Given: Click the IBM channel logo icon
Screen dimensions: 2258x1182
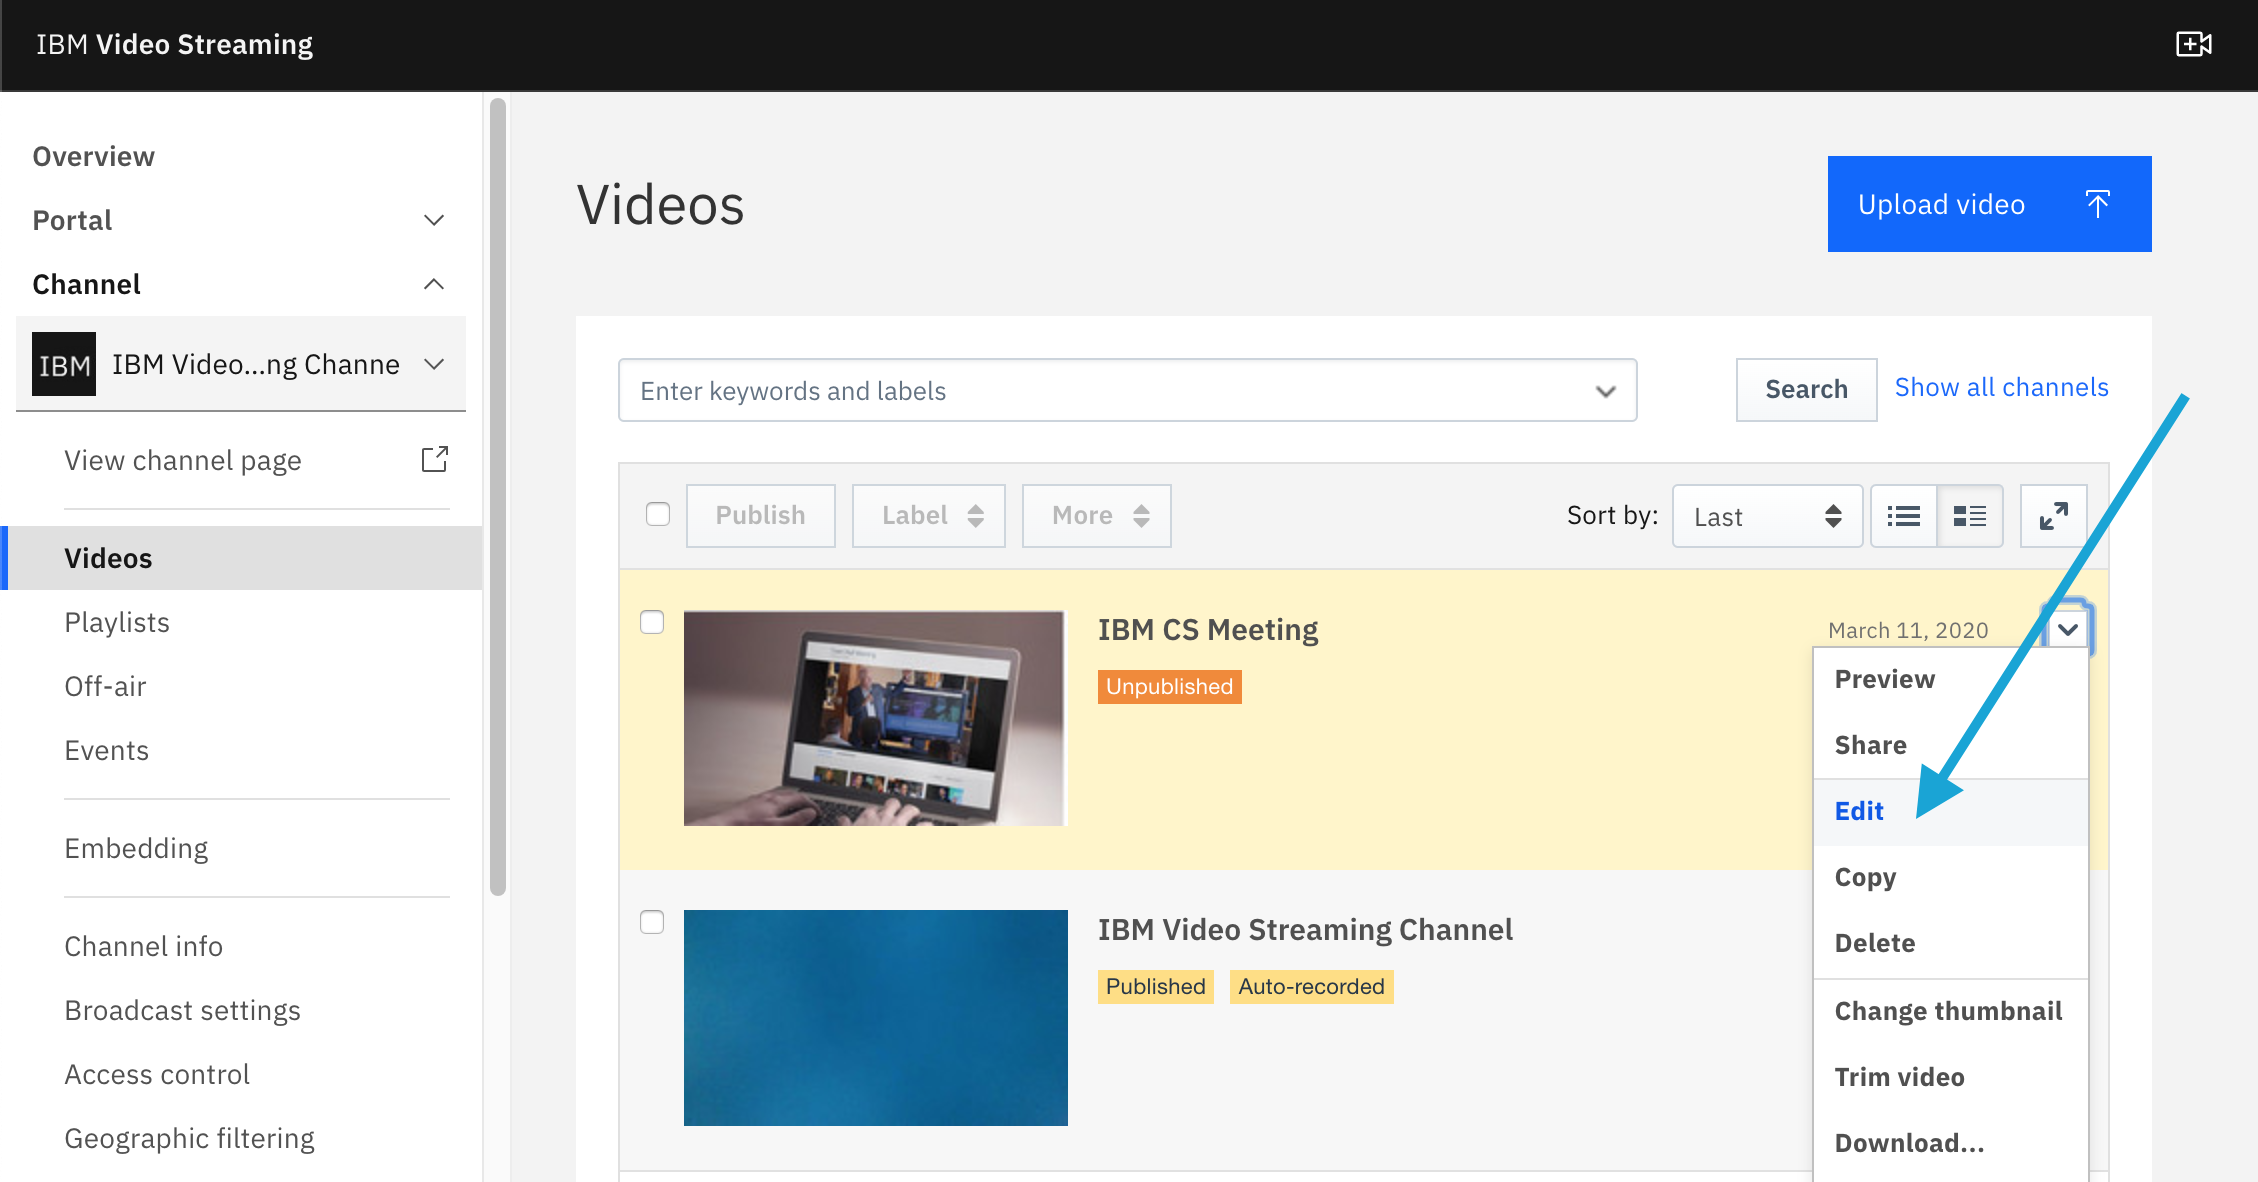Looking at the screenshot, I should pos(64,364).
